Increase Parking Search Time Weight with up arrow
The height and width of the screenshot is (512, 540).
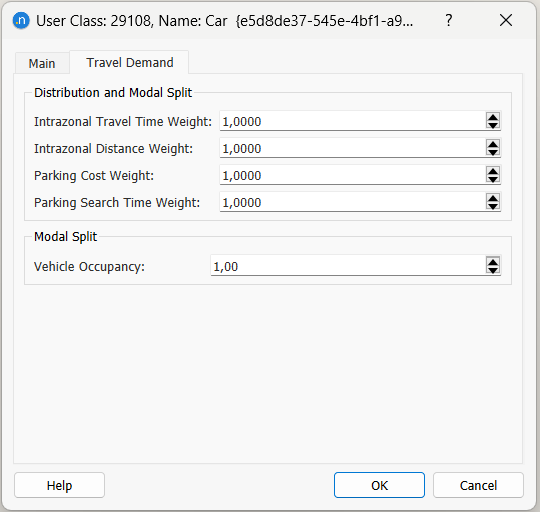[493, 198]
